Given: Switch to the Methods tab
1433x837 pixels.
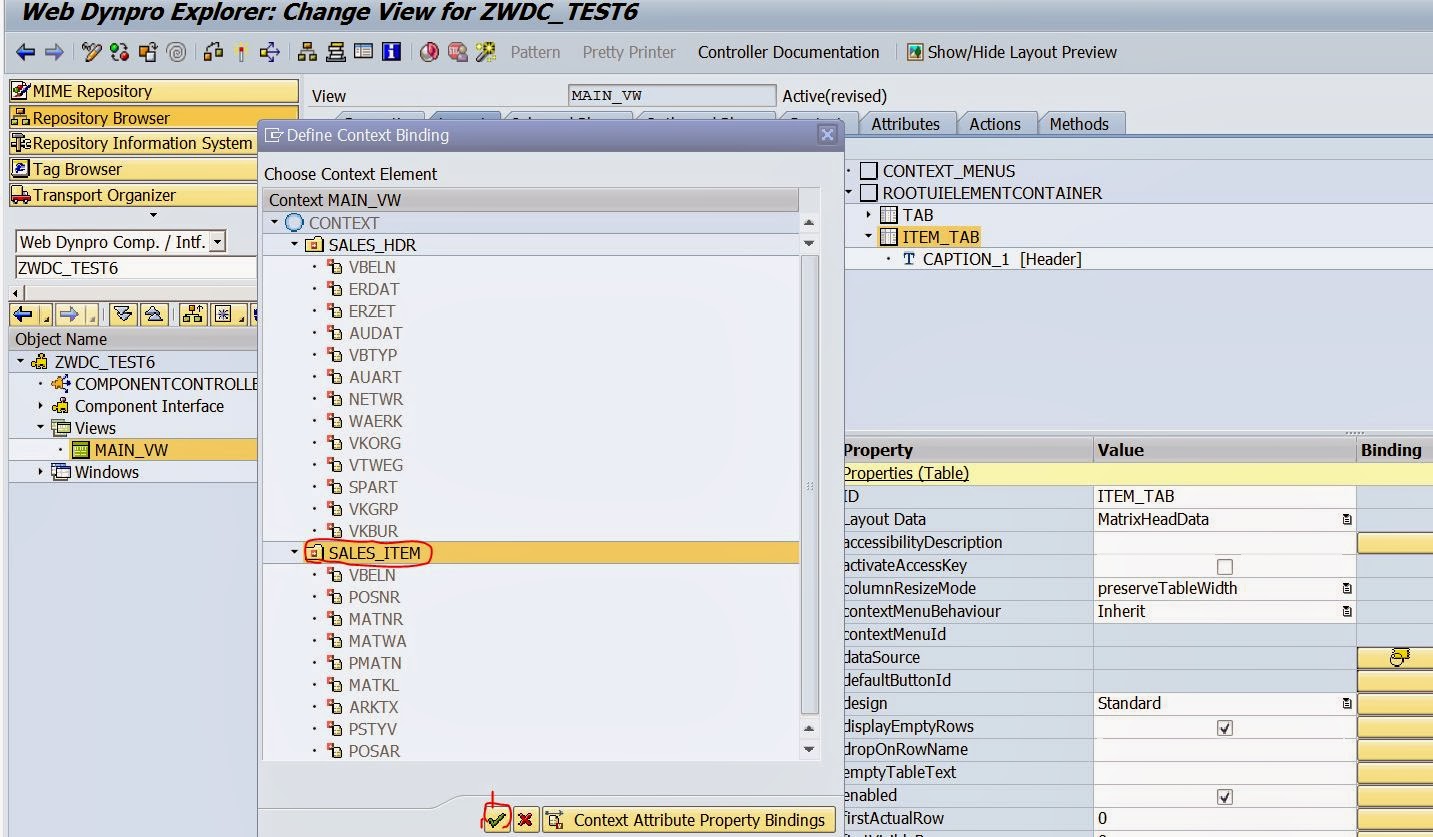Looking at the screenshot, I should (x=1078, y=124).
